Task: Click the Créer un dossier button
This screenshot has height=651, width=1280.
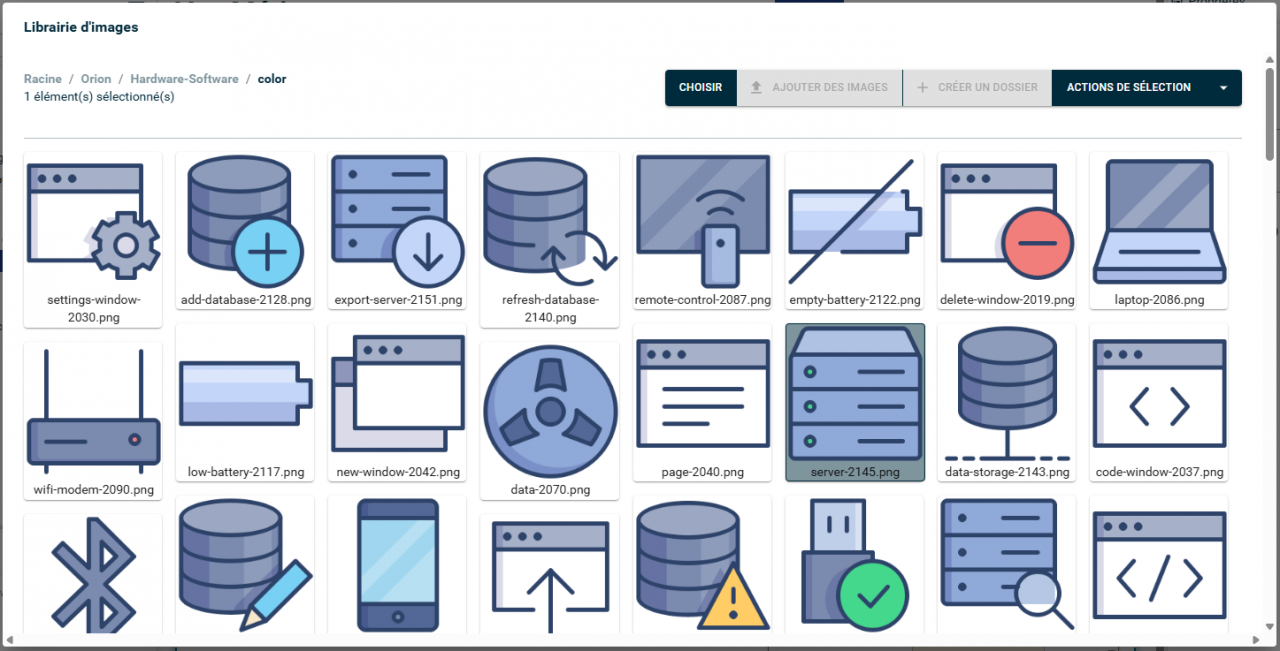Action: point(976,88)
